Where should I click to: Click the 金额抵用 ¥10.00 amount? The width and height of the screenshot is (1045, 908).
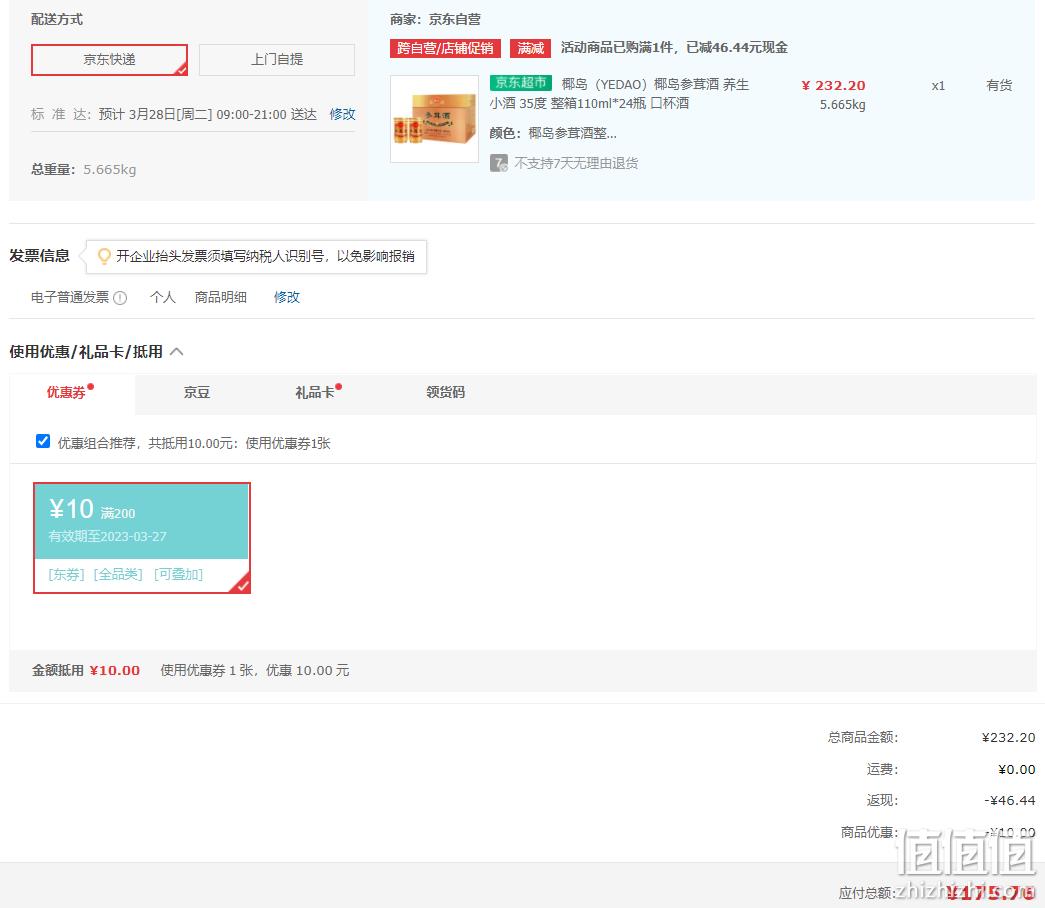pyautogui.click(x=115, y=671)
